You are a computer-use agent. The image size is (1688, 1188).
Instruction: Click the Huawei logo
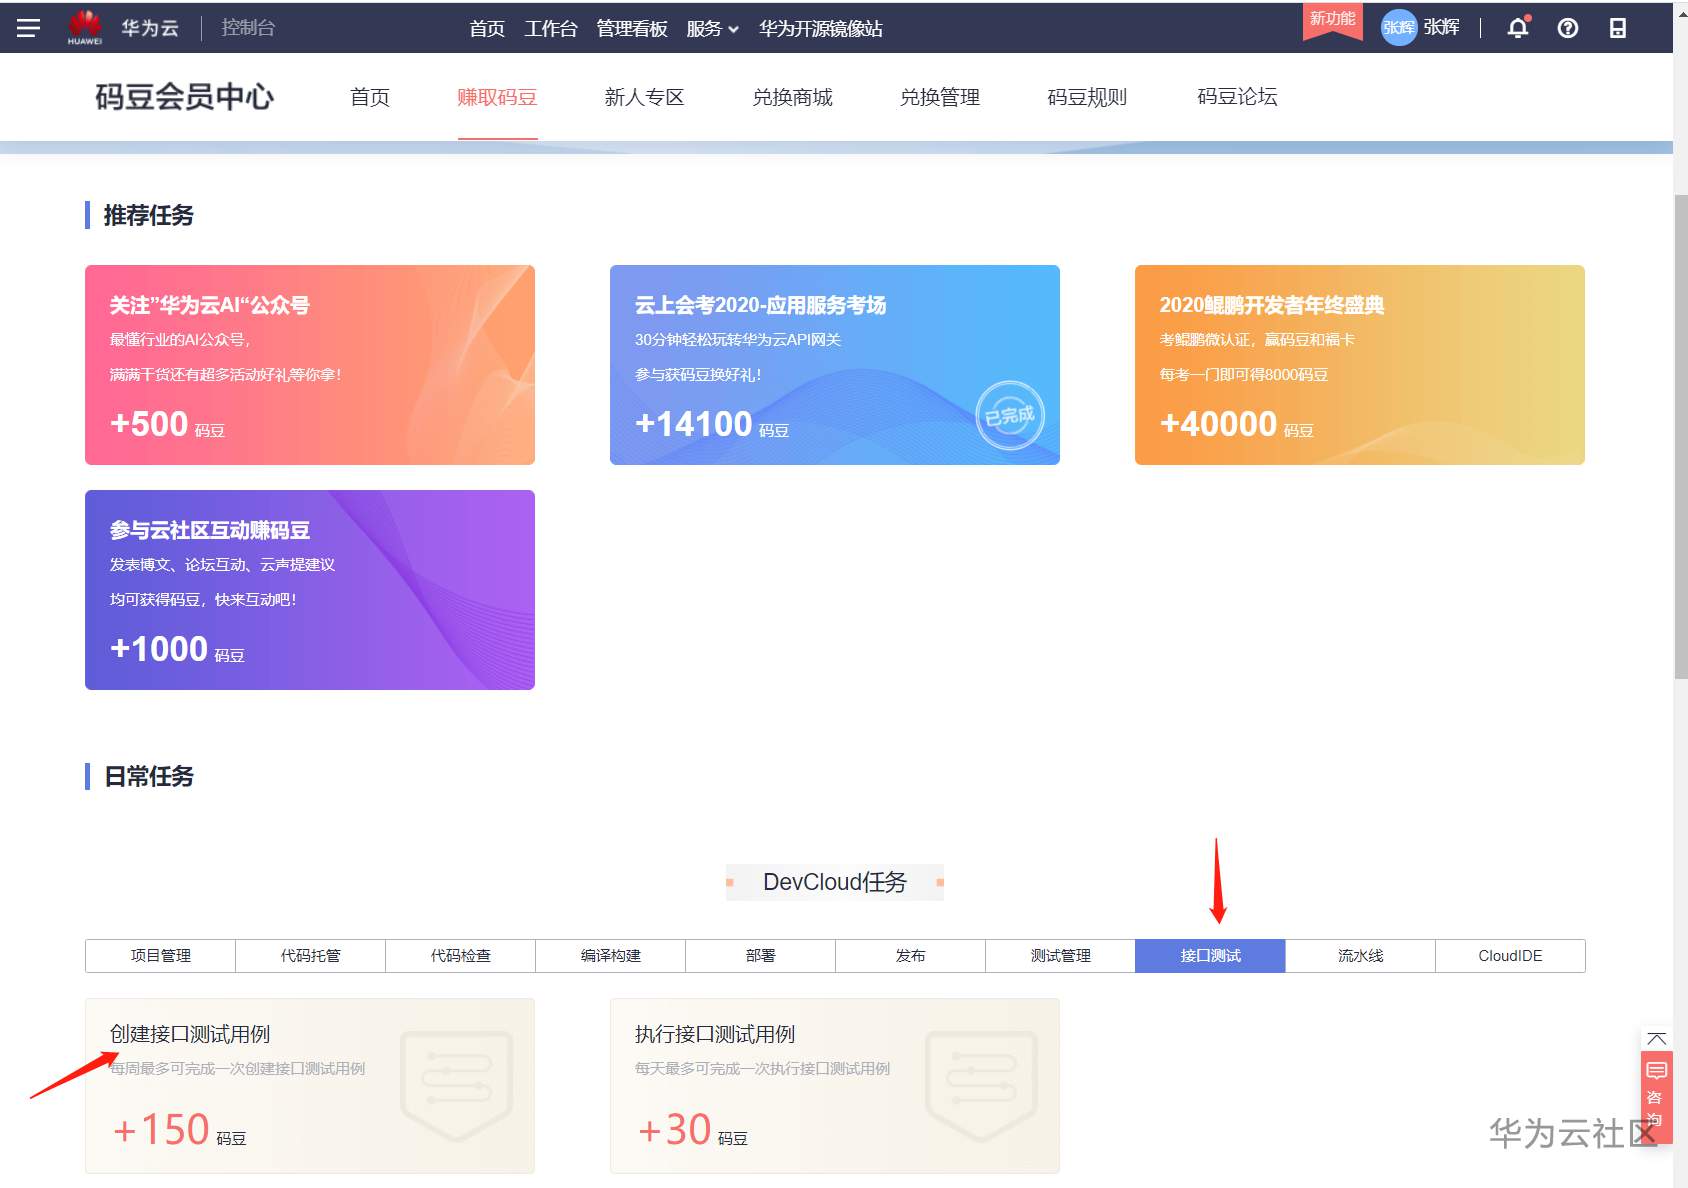click(x=85, y=27)
